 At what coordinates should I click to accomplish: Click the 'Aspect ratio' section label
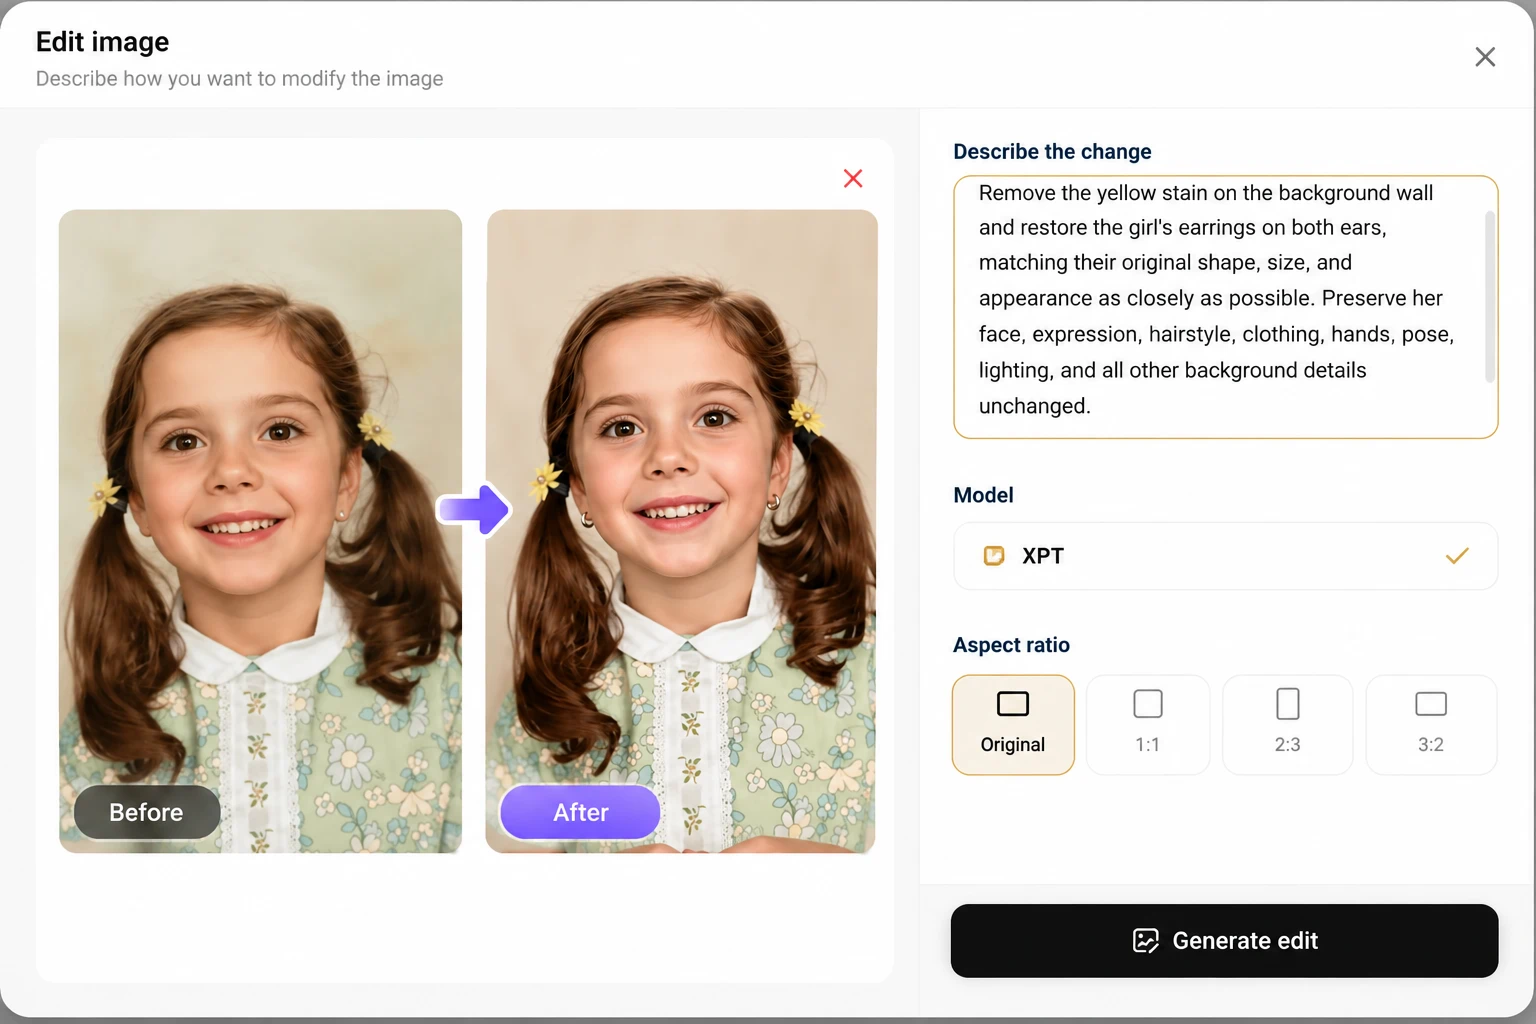coord(1011,645)
